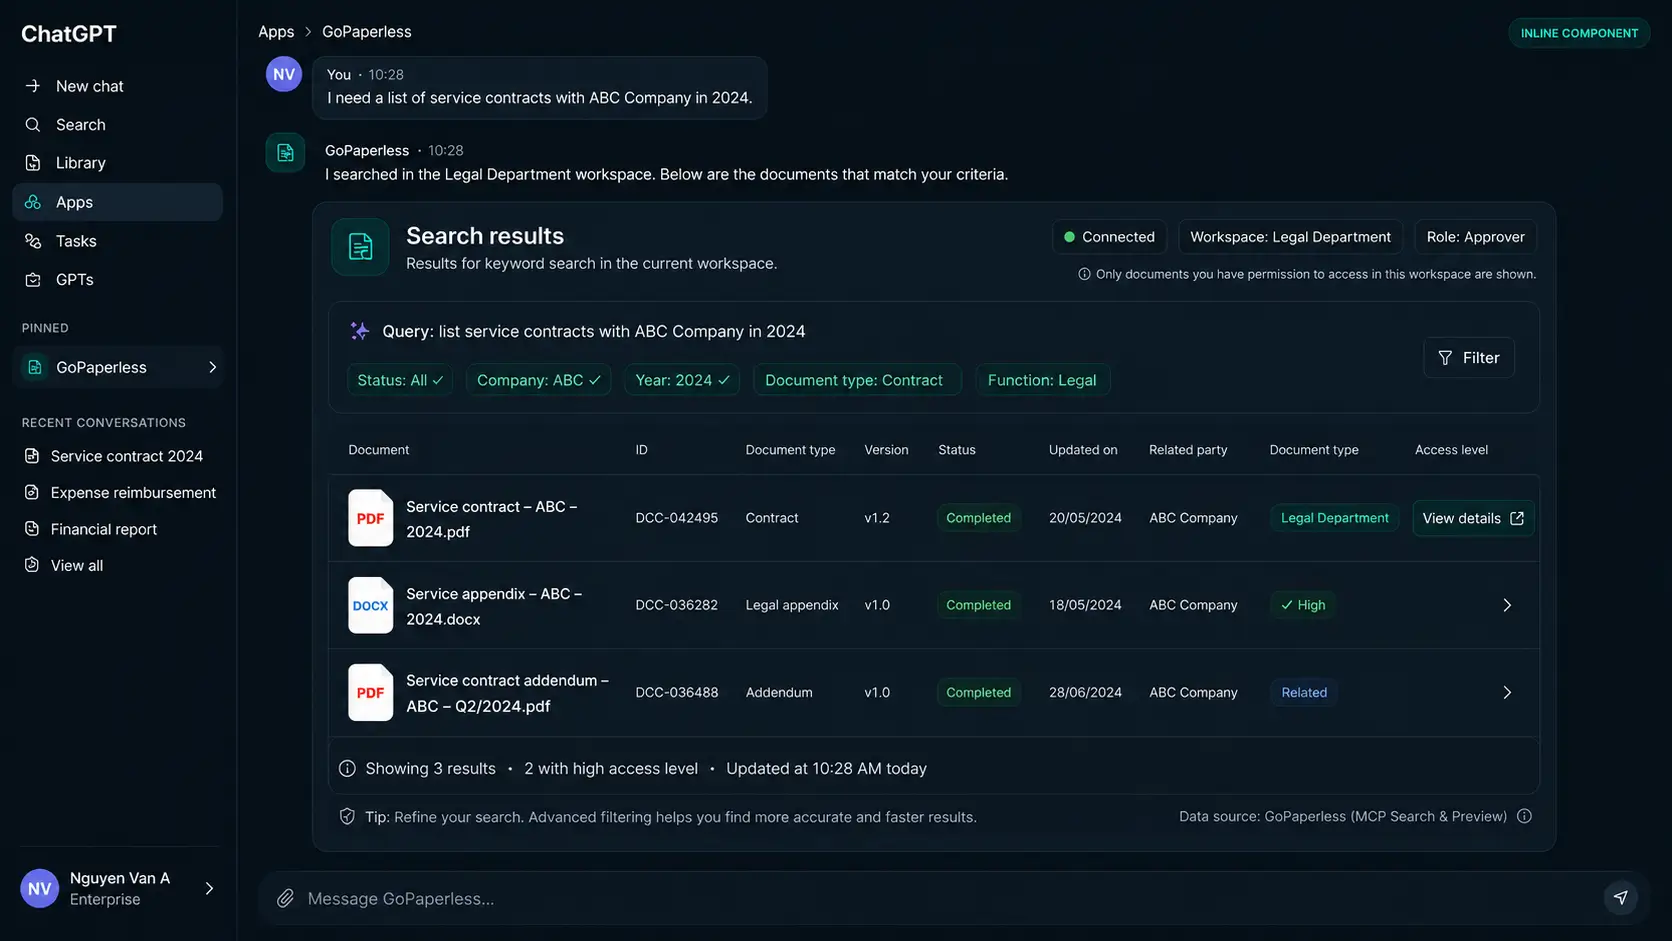Toggle the Status: All filter chip
The image size is (1672, 941).
(400, 380)
